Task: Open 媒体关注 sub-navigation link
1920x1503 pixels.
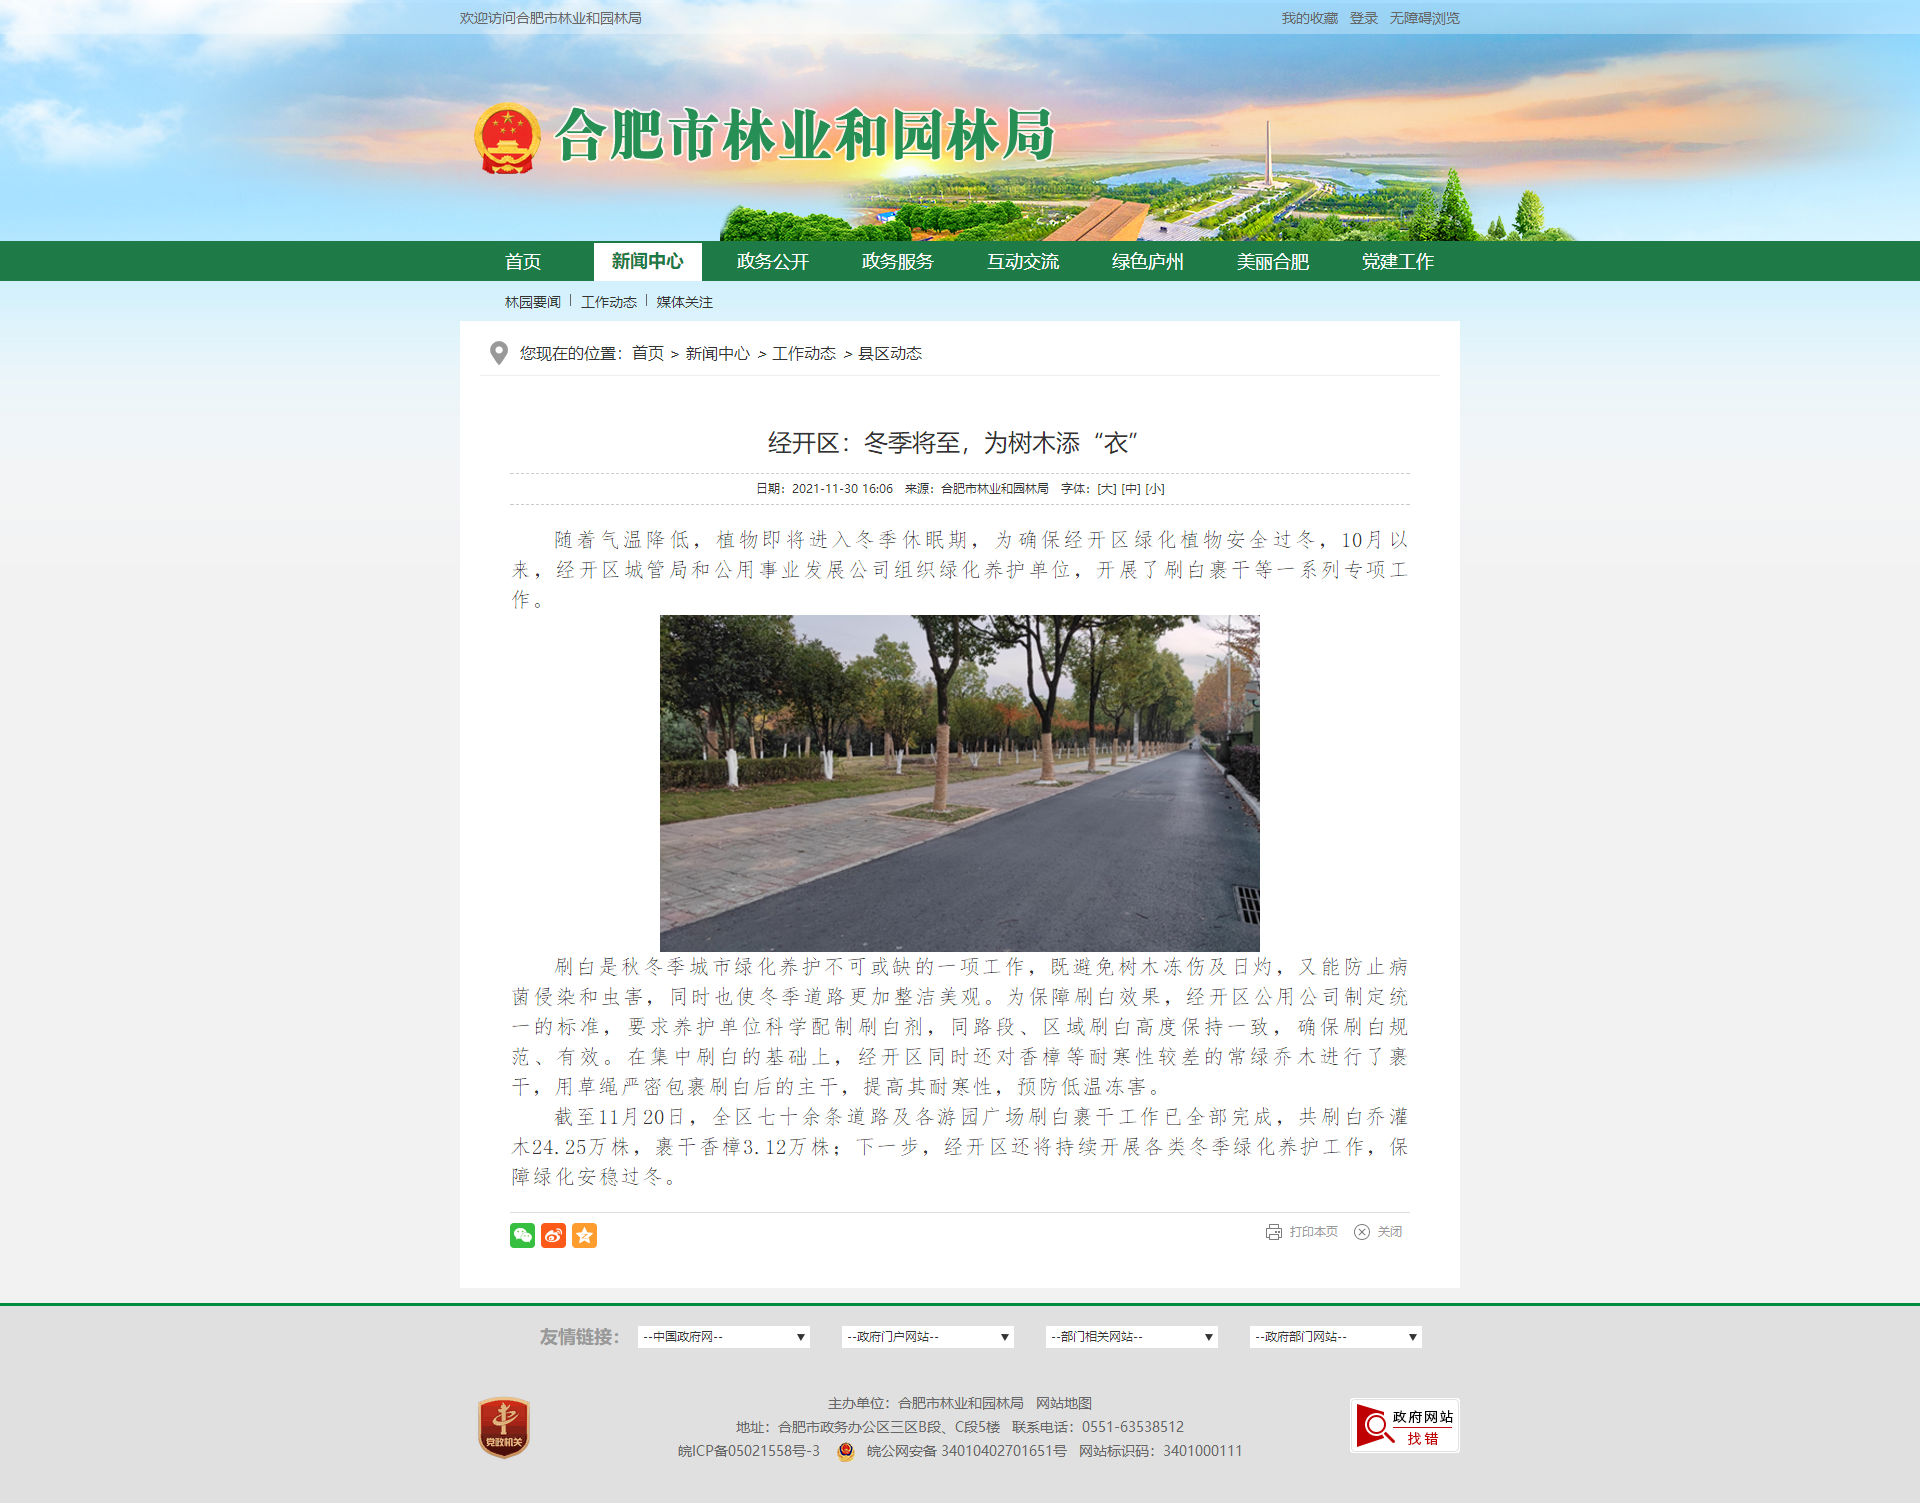Action: [x=684, y=302]
